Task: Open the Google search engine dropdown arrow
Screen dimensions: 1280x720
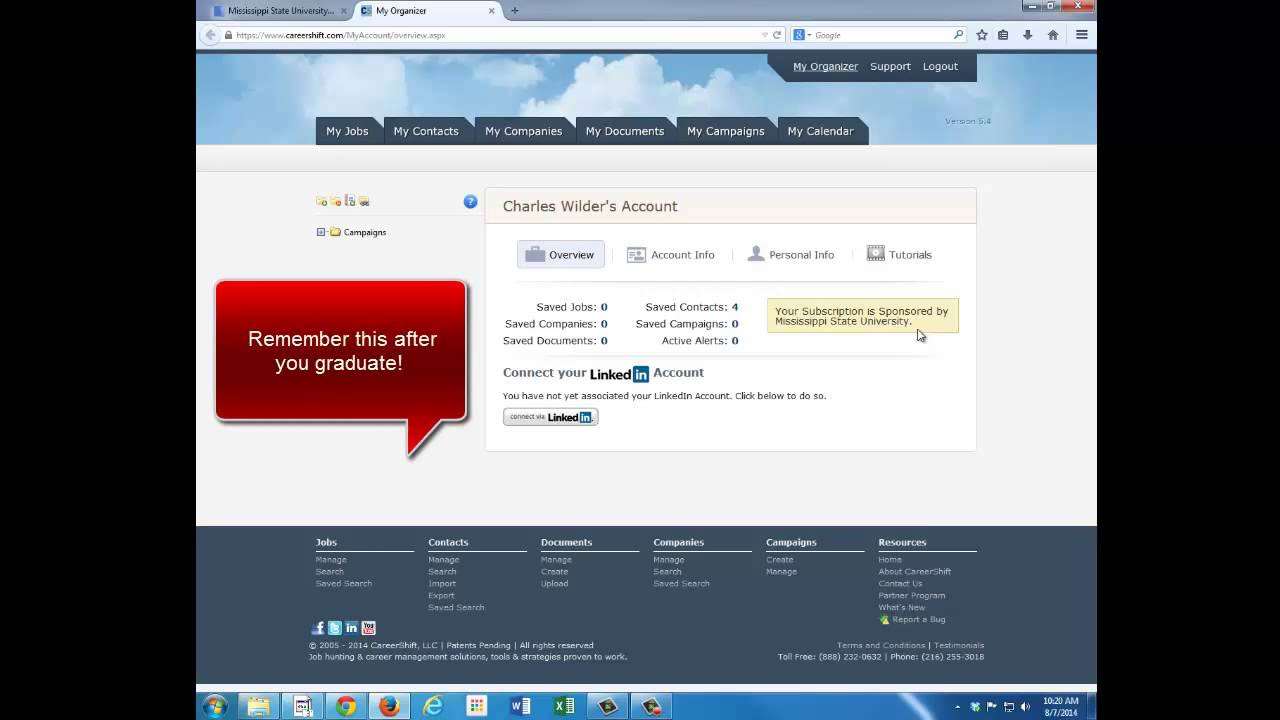Action: tap(809, 35)
